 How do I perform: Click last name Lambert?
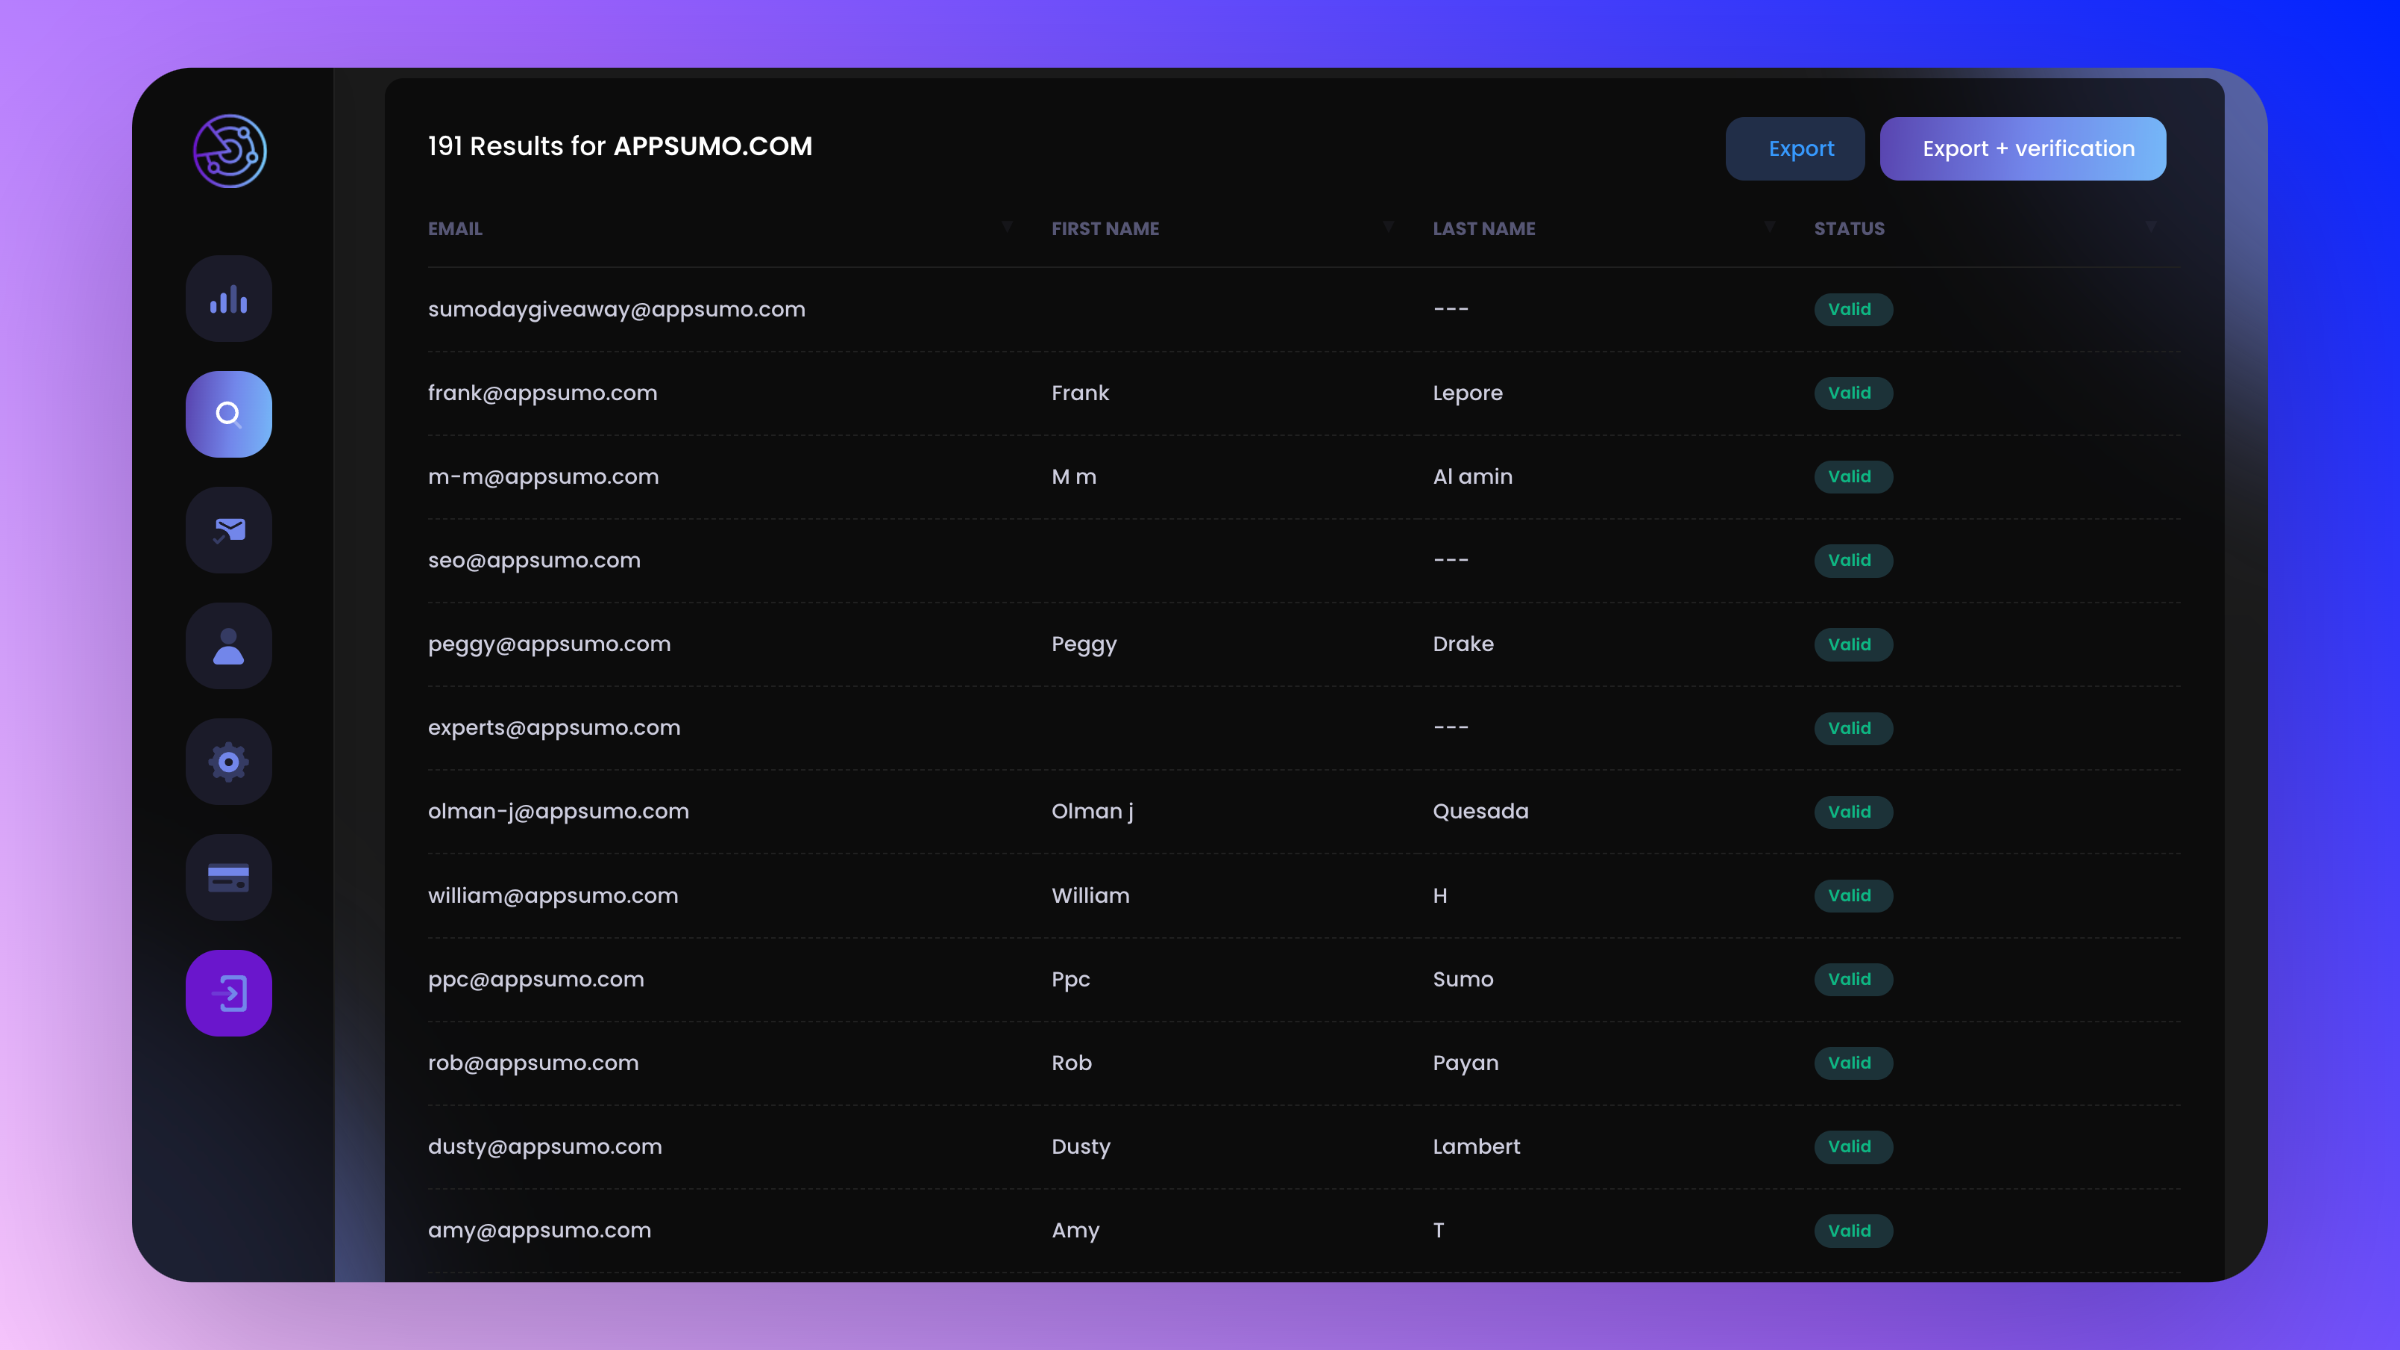coord(1476,1147)
